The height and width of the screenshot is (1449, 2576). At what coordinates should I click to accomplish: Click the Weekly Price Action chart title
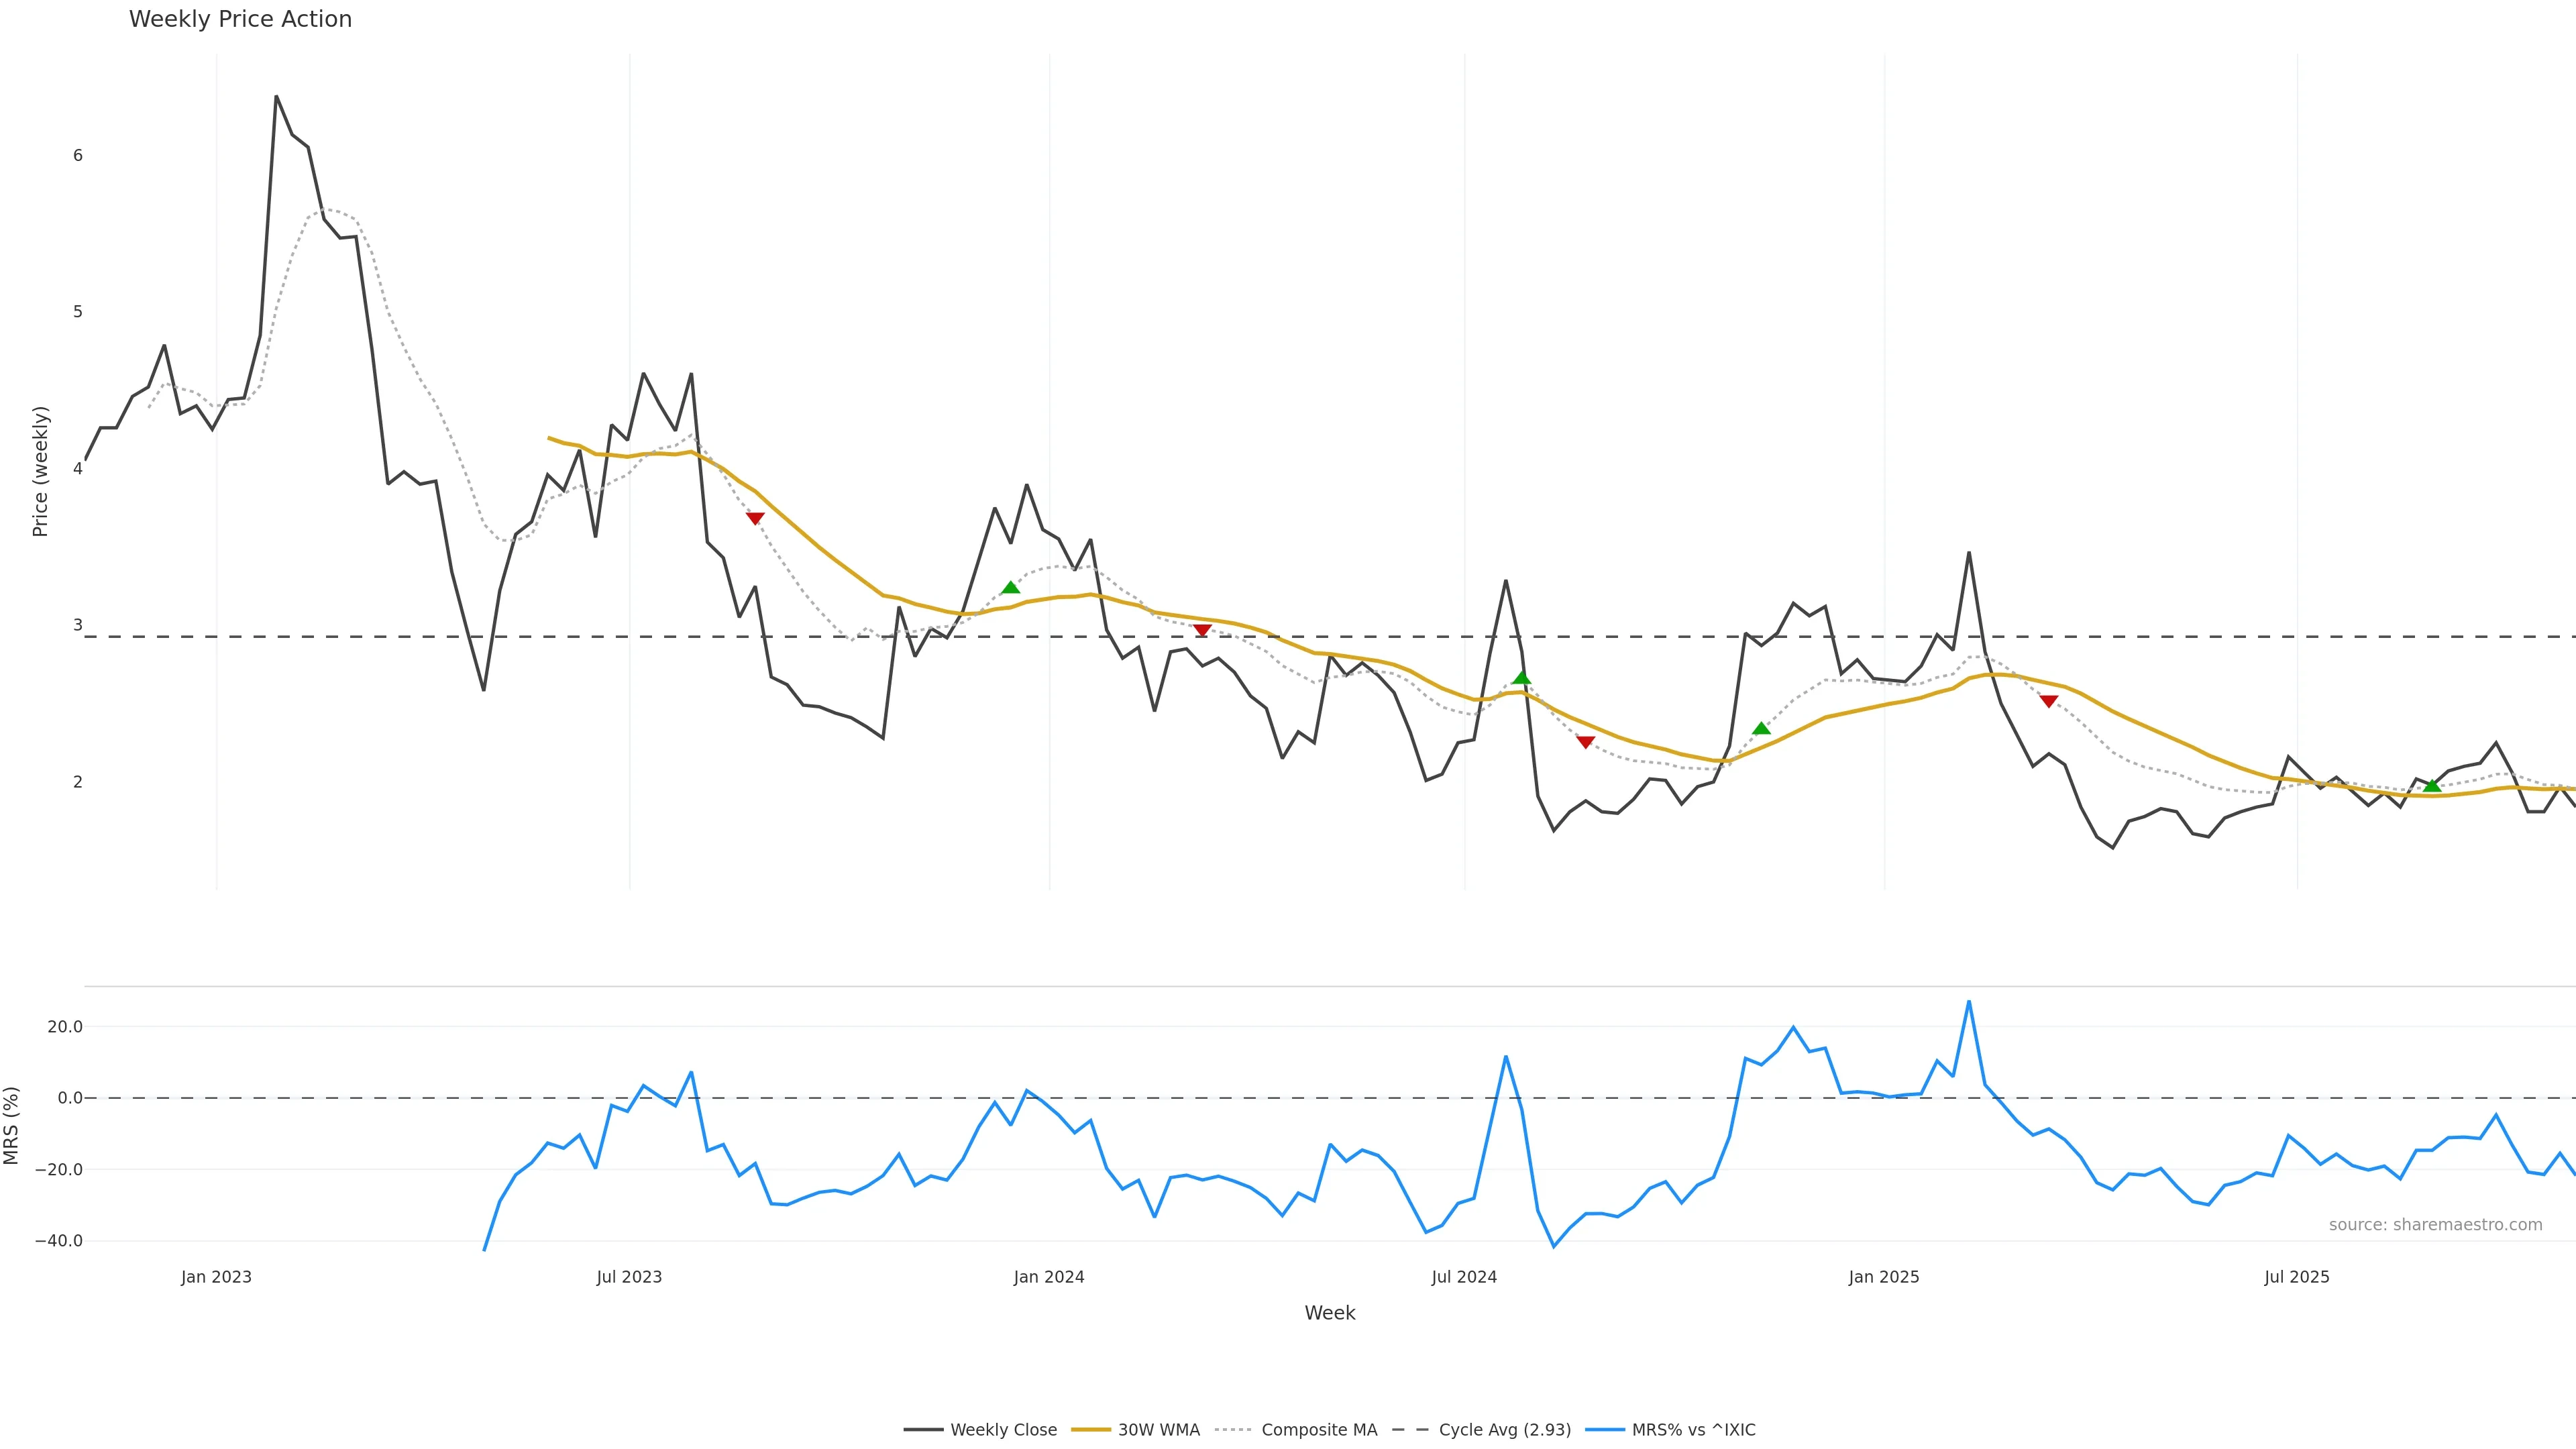[240, 19]
